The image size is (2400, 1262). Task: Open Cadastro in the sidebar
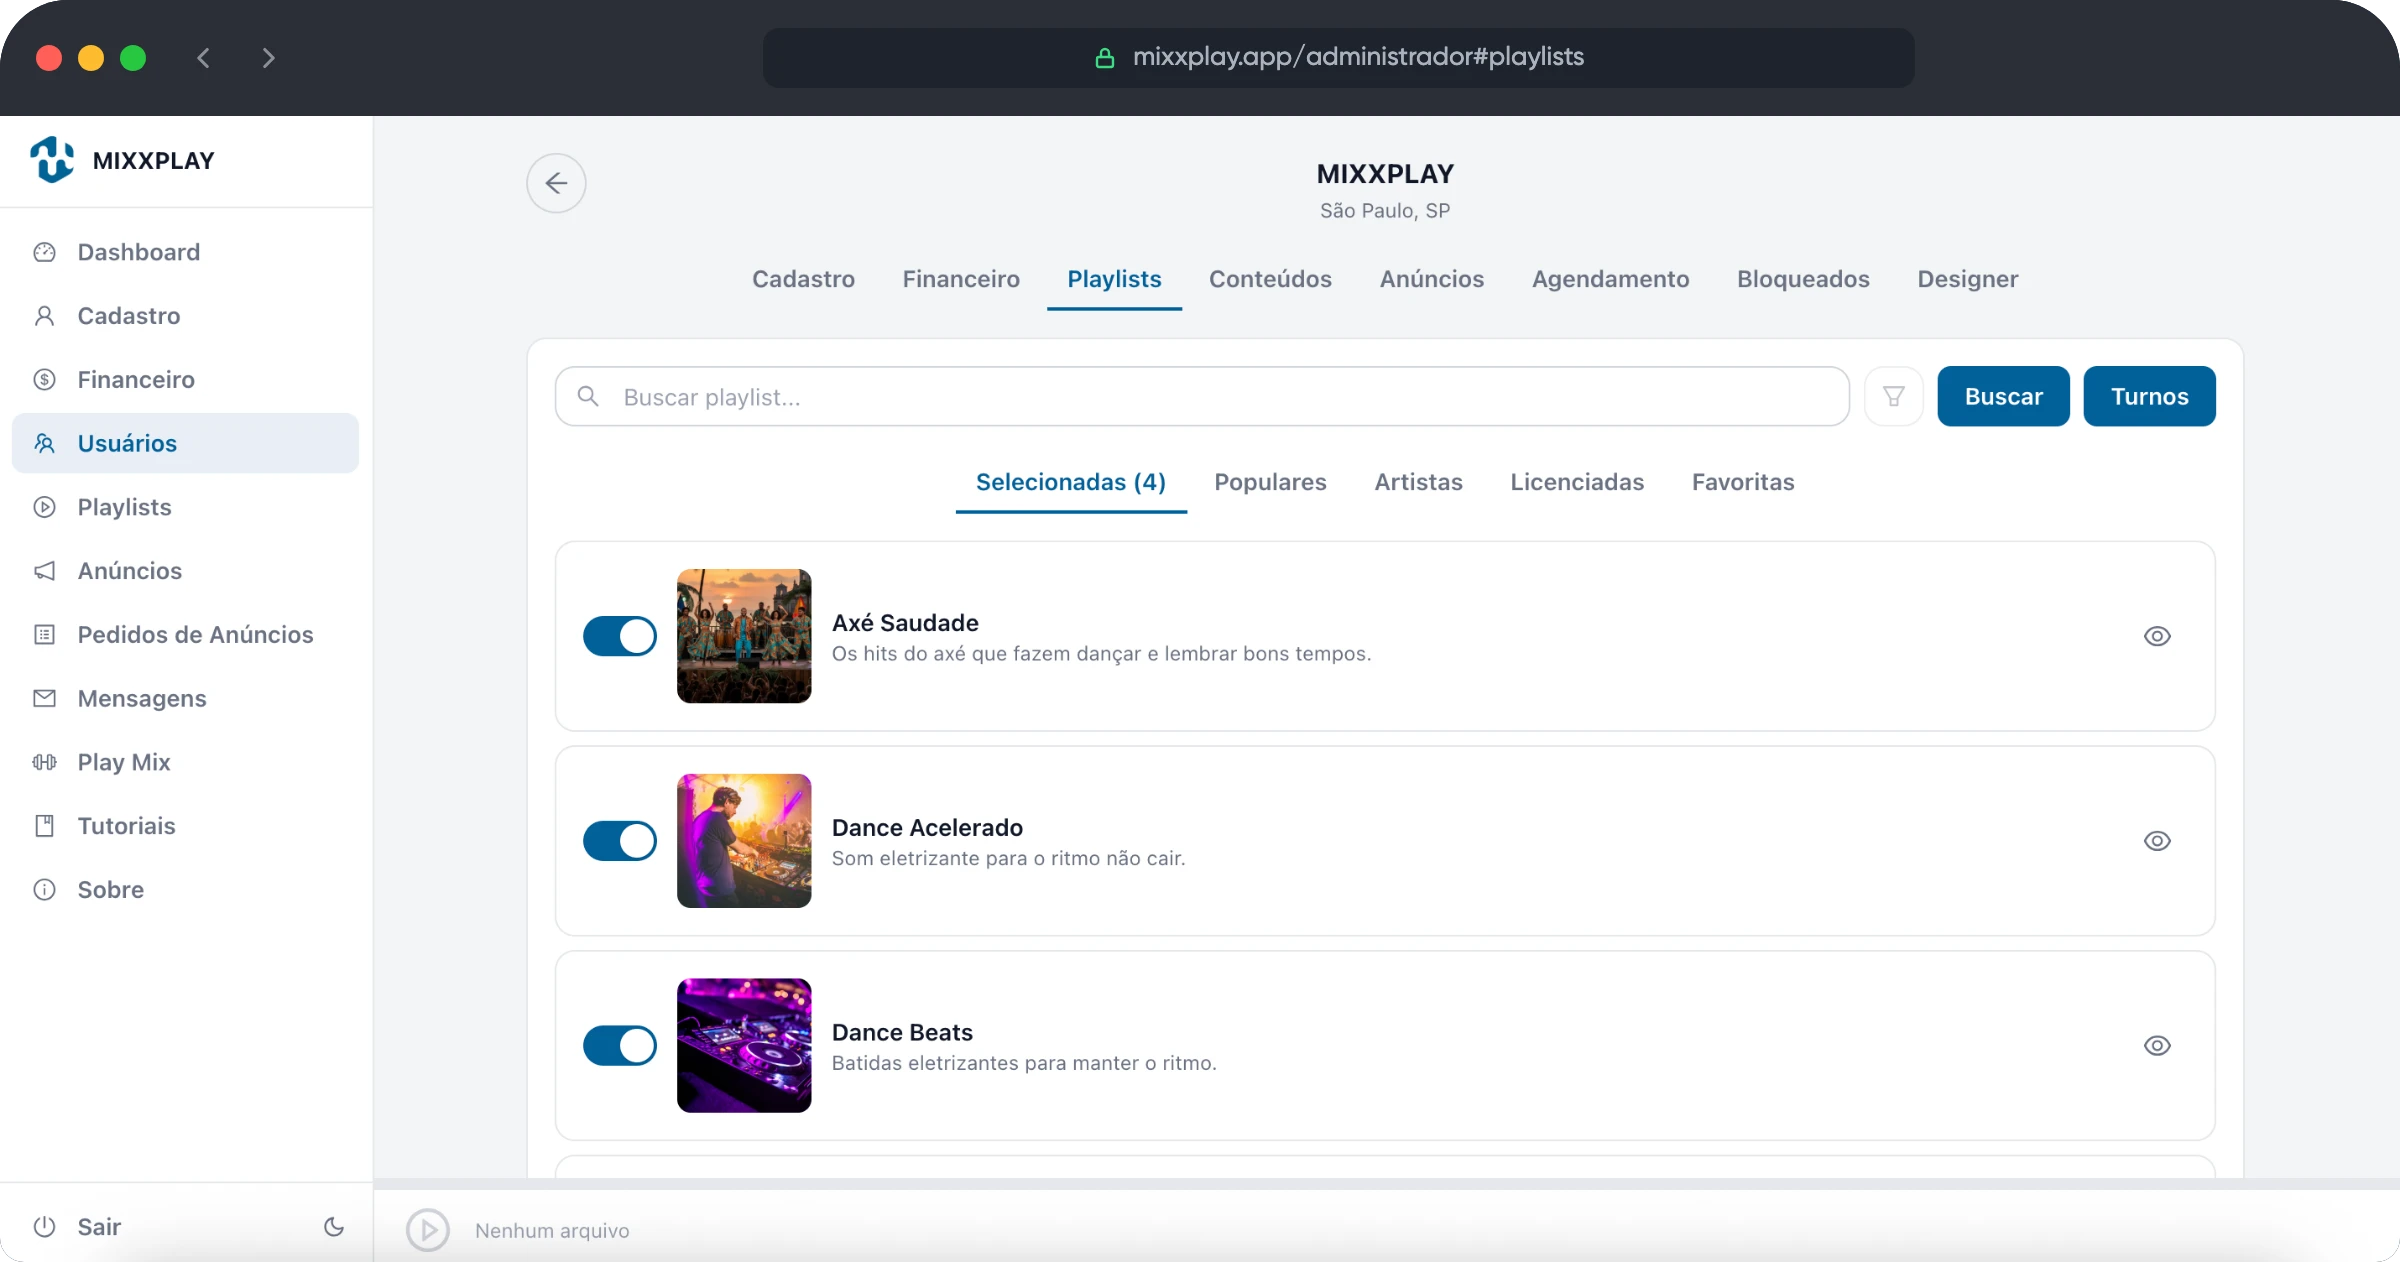point(185,316)
